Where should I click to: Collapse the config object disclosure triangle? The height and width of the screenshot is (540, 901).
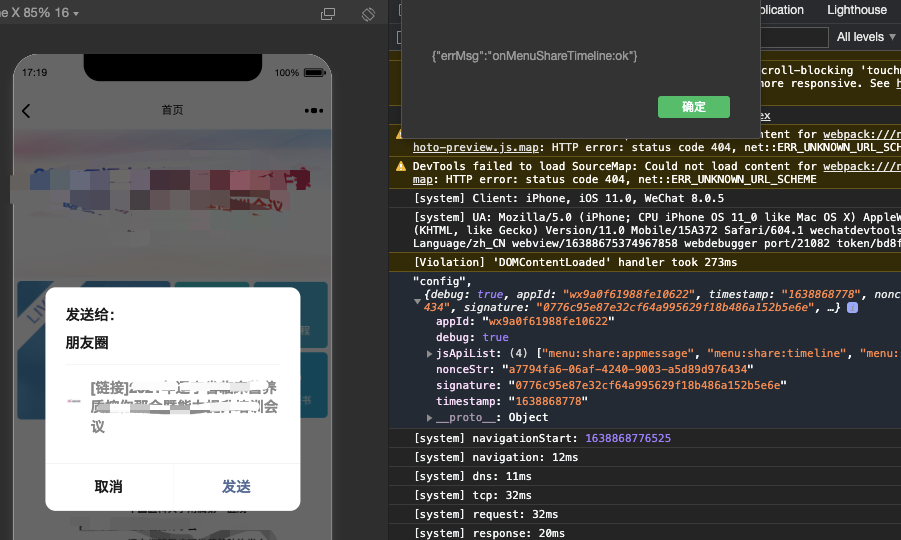point(418,301)
